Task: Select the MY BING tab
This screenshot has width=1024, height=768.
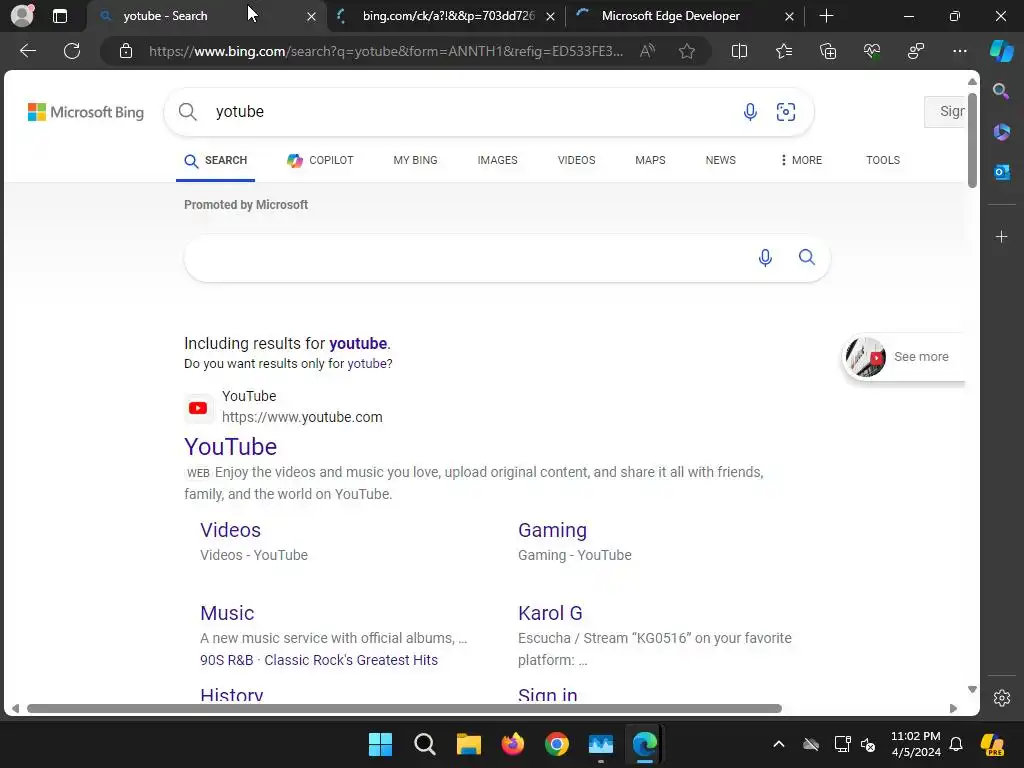Action: 415,160
